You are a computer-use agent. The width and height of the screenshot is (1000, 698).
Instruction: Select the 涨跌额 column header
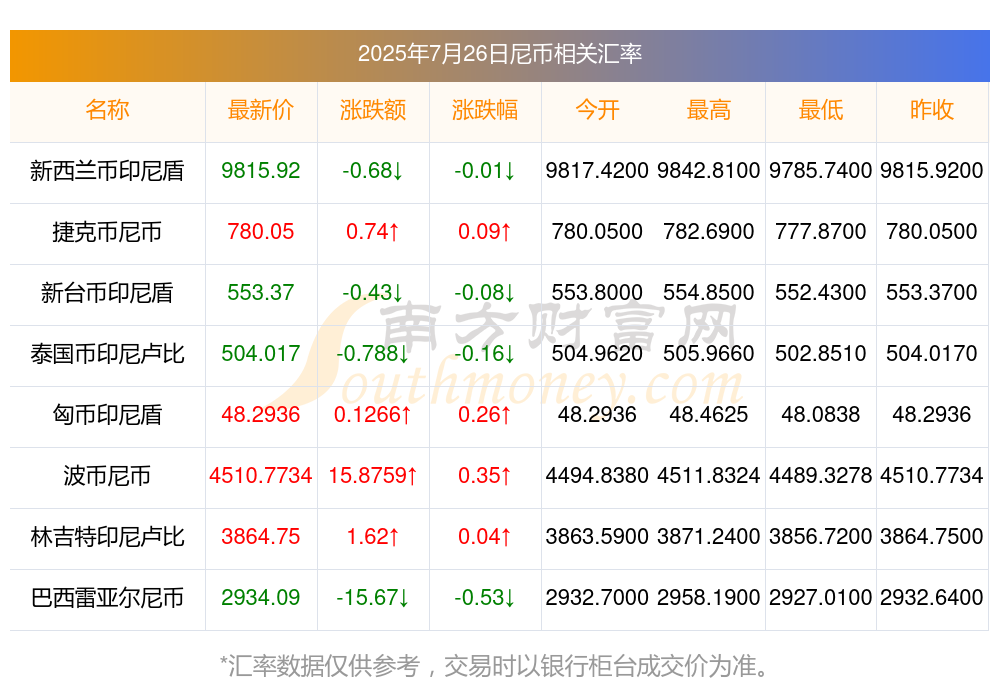372,110
